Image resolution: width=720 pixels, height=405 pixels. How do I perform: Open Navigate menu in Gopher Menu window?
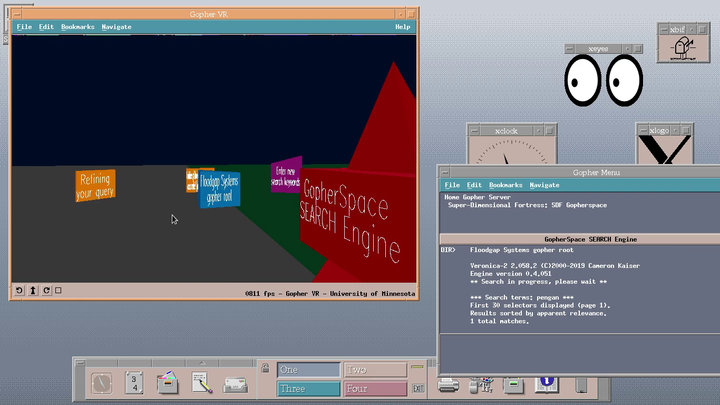[544, 185]
